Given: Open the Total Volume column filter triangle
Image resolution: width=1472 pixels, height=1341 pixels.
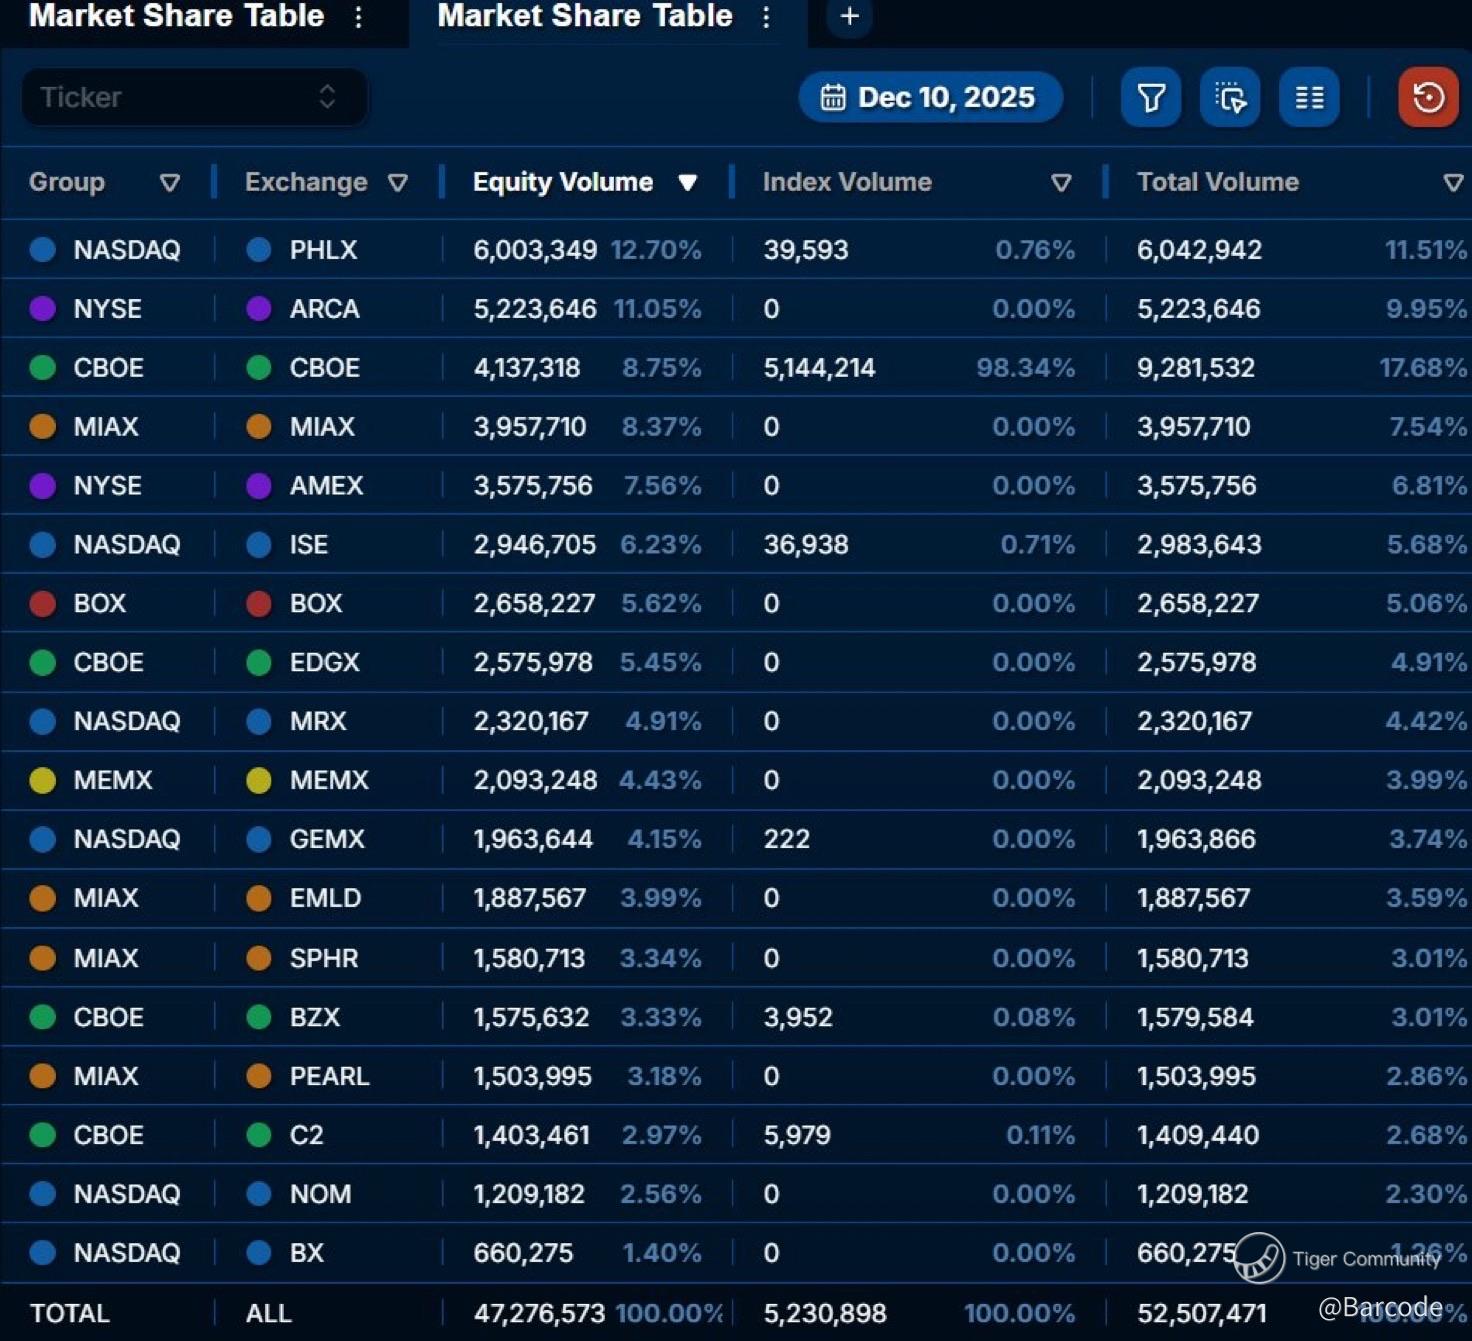Looking at the screenshot, I should (x=1453, y=182).
